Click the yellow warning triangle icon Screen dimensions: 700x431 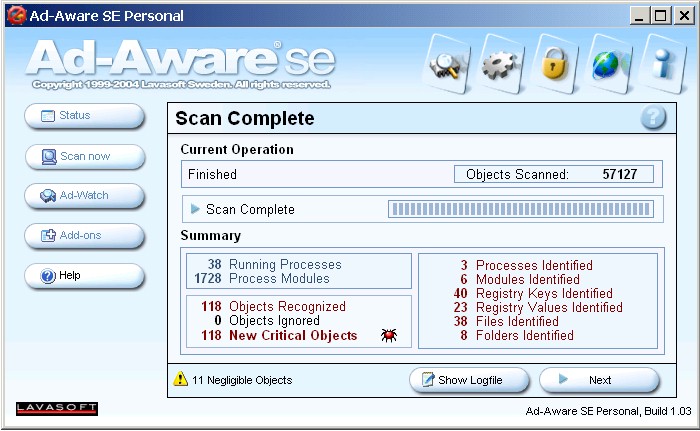point(180,378)
